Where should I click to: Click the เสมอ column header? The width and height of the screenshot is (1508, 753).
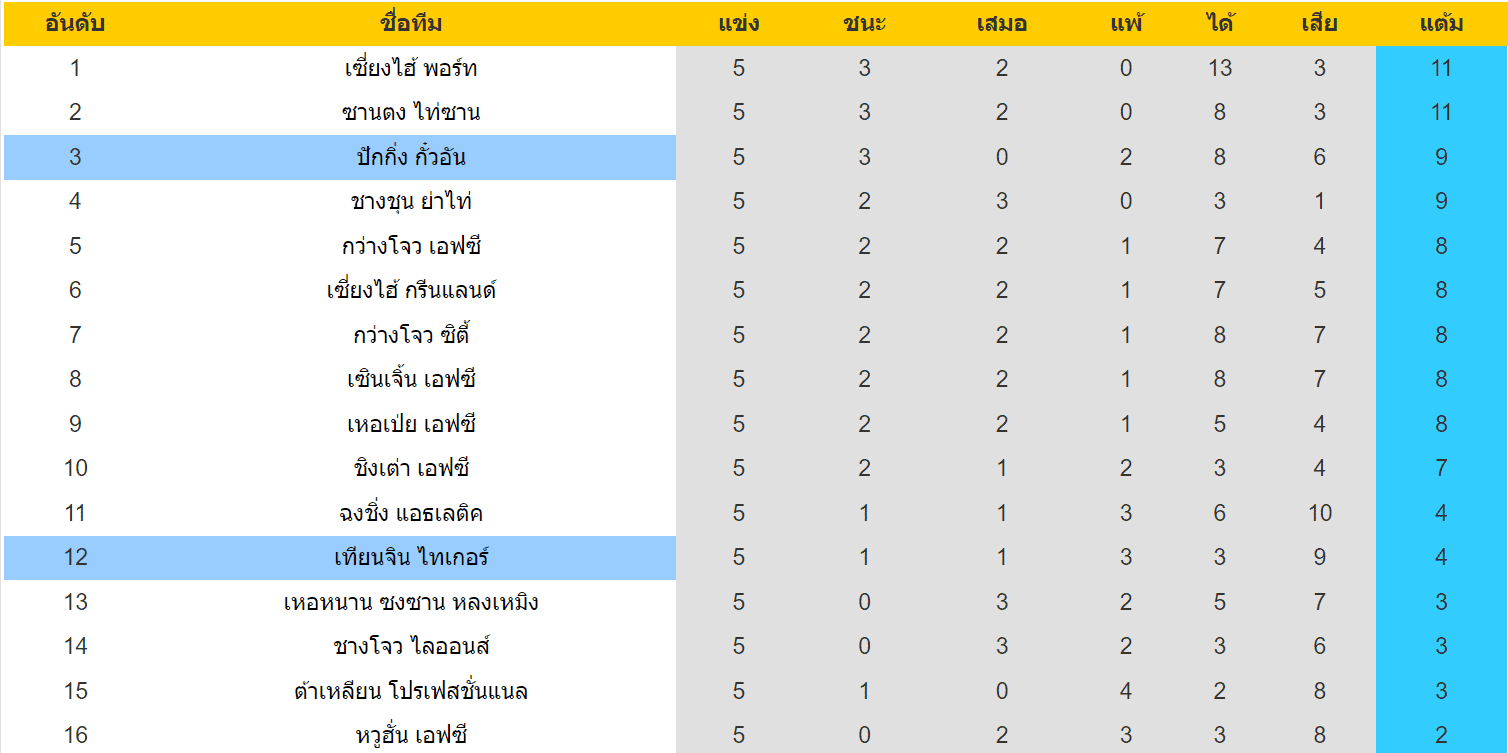pos(1002,24)
